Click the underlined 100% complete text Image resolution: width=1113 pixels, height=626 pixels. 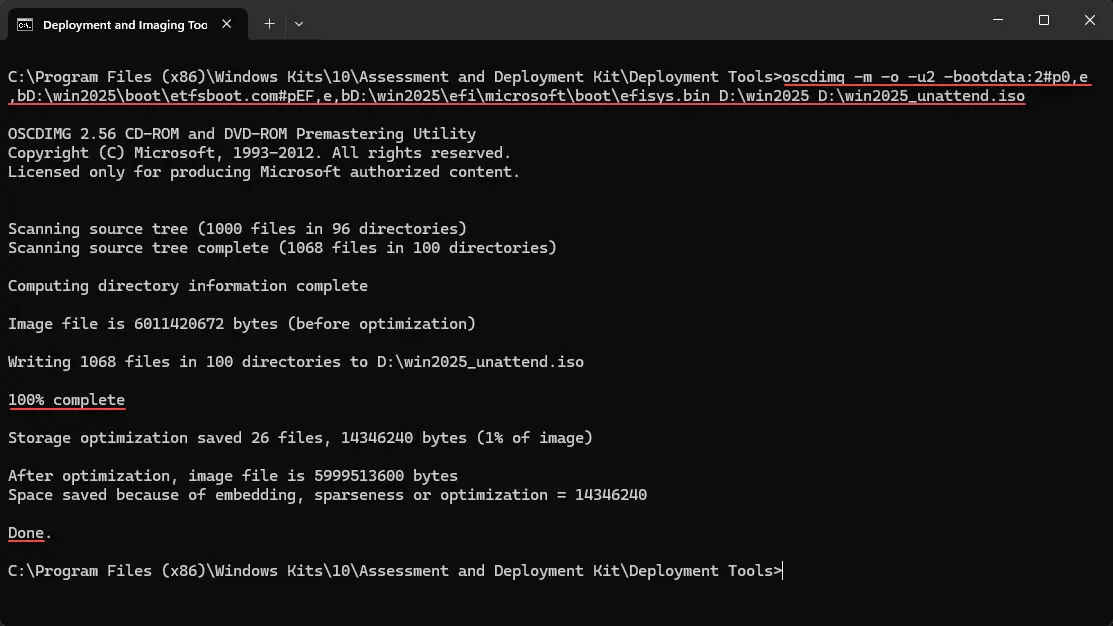[67, 400]
